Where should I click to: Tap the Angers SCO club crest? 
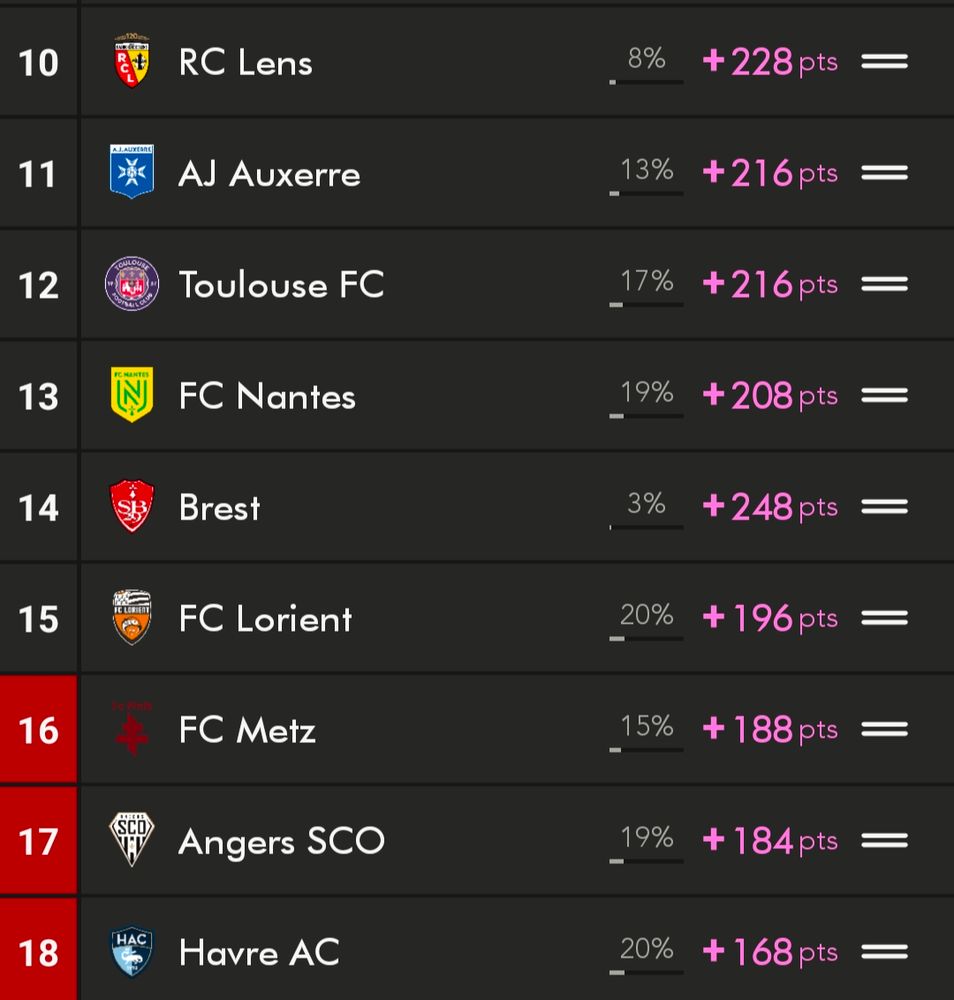[x=132, y=839]
